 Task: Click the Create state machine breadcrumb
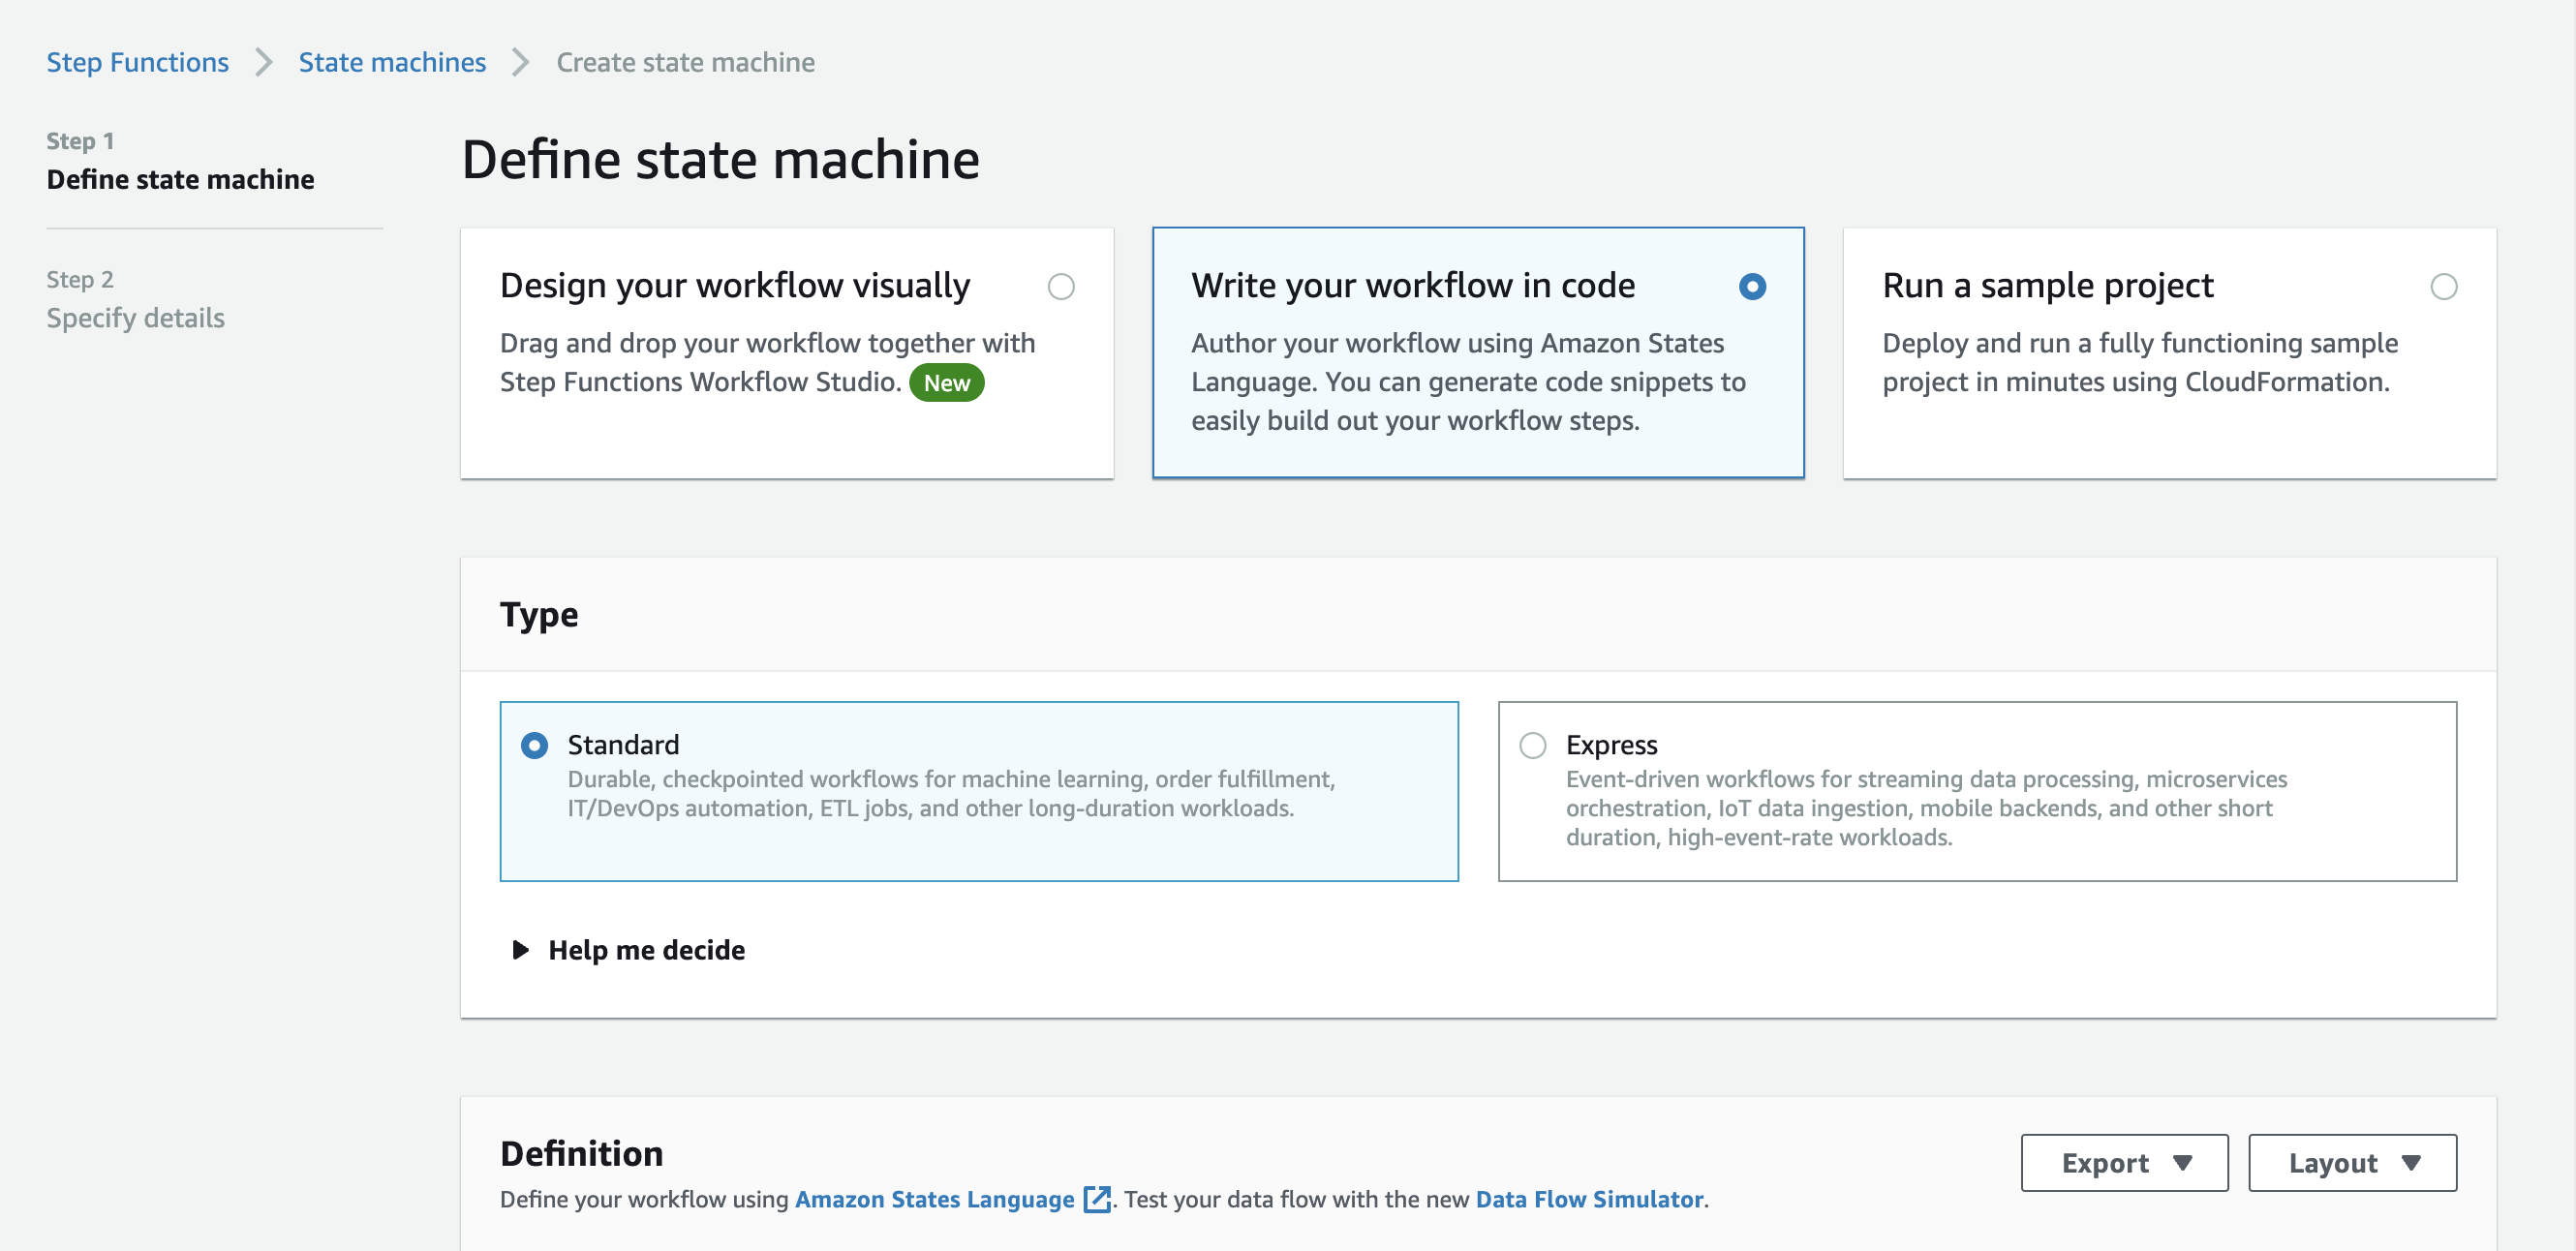[686, 62]
